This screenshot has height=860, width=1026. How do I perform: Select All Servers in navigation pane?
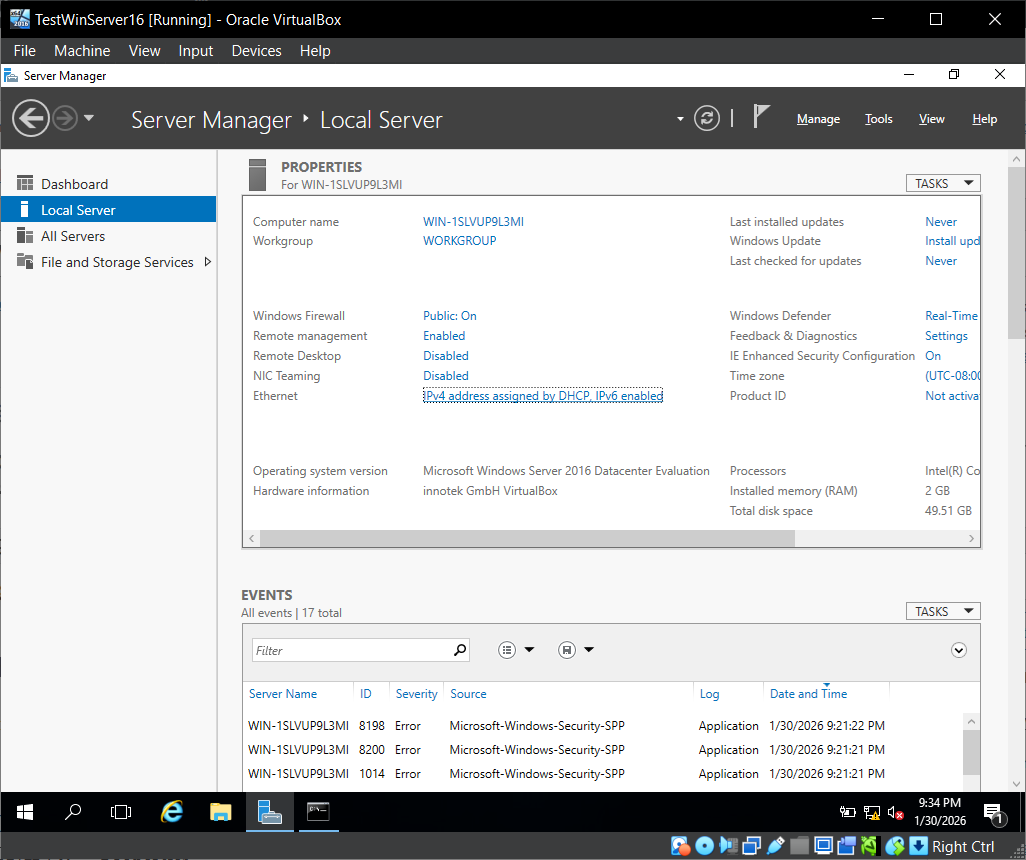pyautogui.click(x=72, y=236)
